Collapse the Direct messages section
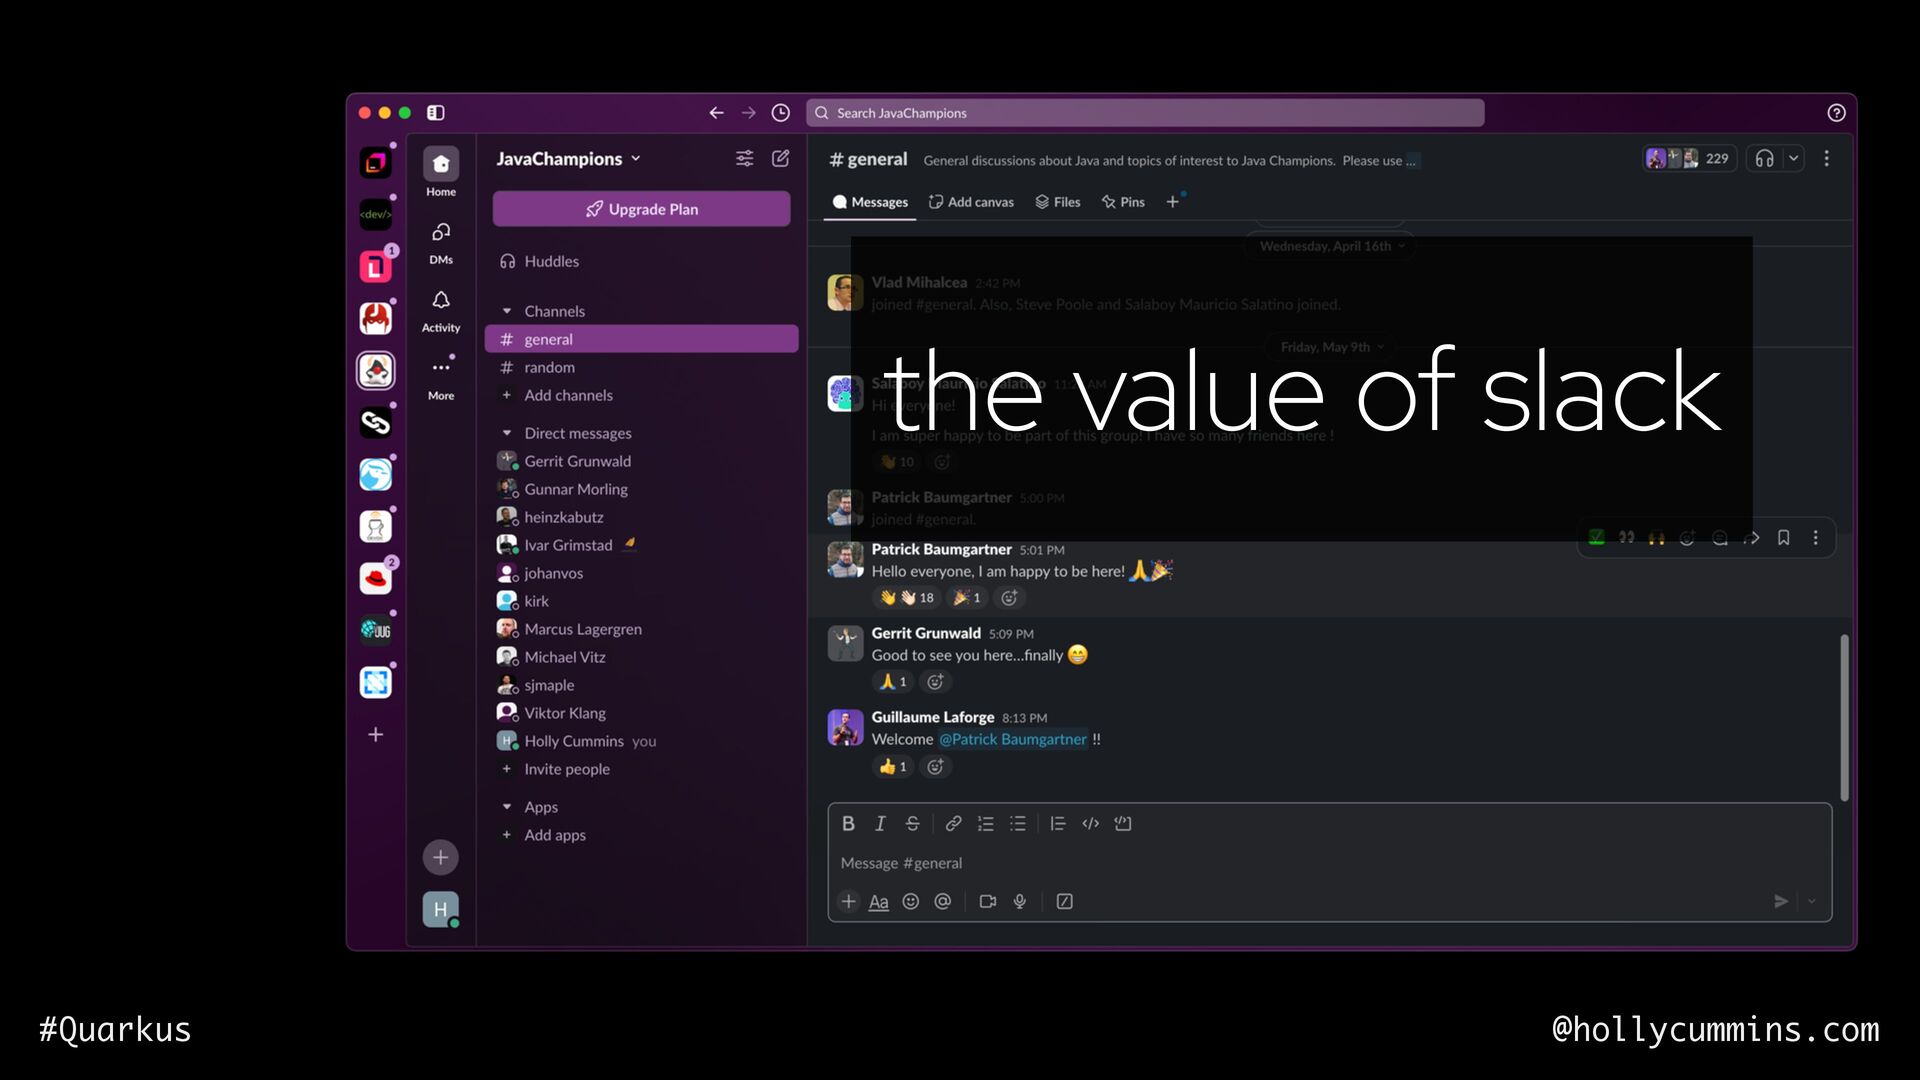The height and width of the screenshot is (1080, 1920). coord(507,433)
